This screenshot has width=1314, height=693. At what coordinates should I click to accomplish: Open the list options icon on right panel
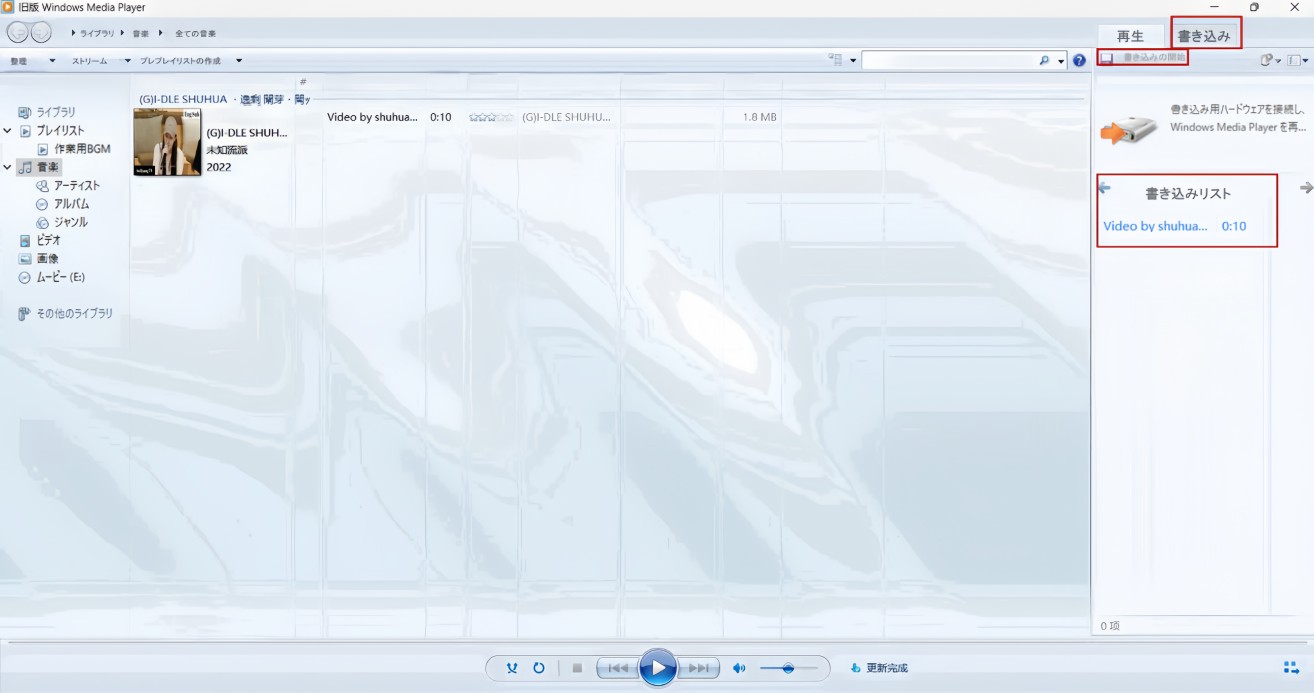(1299, 60)
